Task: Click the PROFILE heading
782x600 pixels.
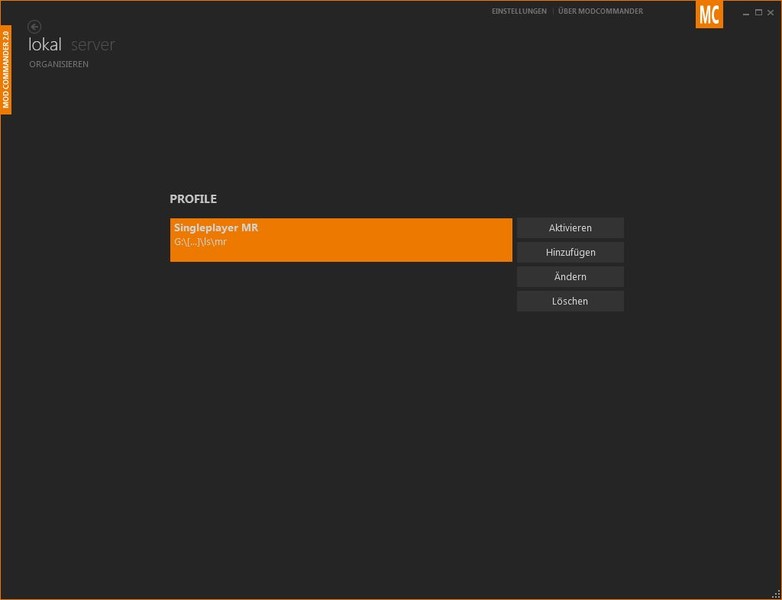Action: pyautogui.click(x=193, y=199)
